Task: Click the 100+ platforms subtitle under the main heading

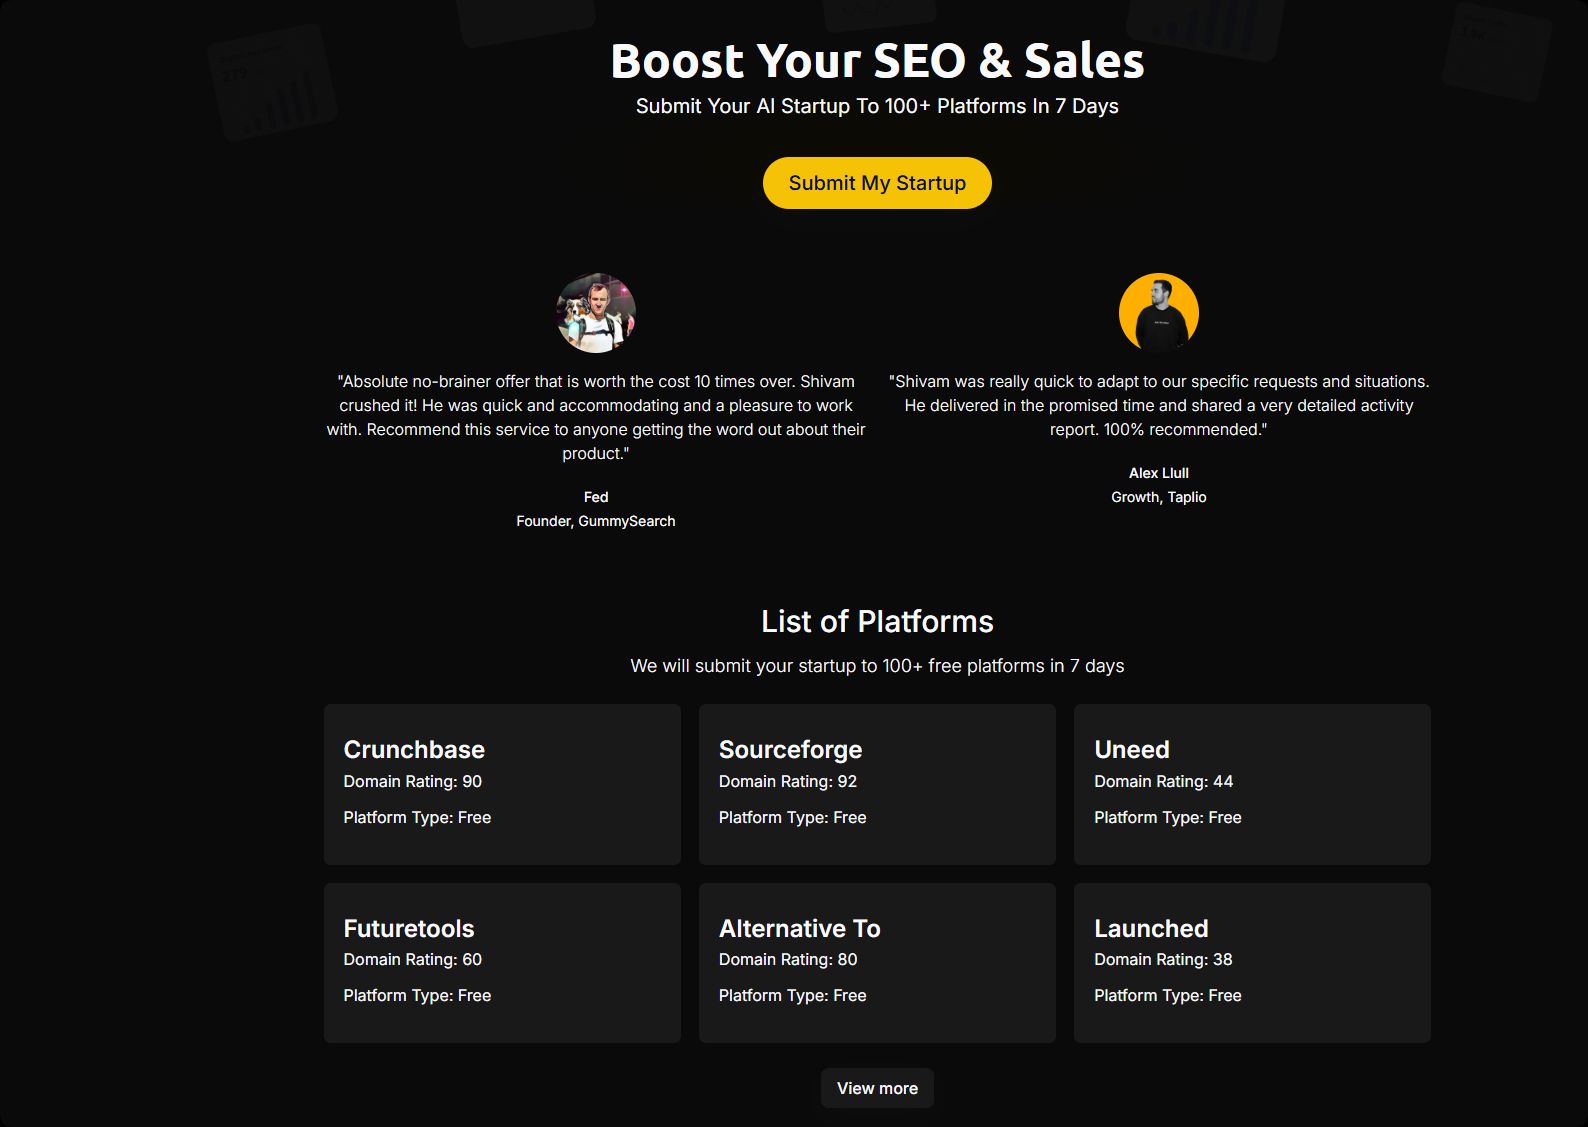Action: [x=877, y=107]
